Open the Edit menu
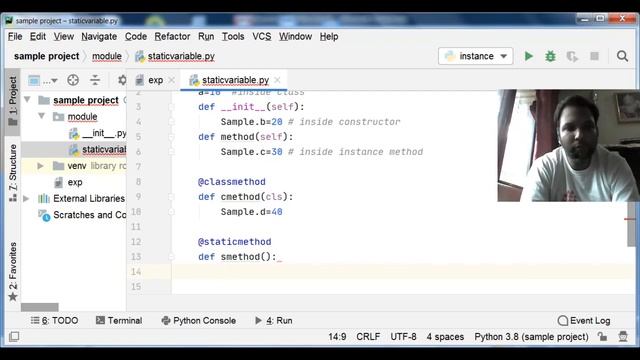This screenshot has width=640, height=360. [x=38, y=36]
